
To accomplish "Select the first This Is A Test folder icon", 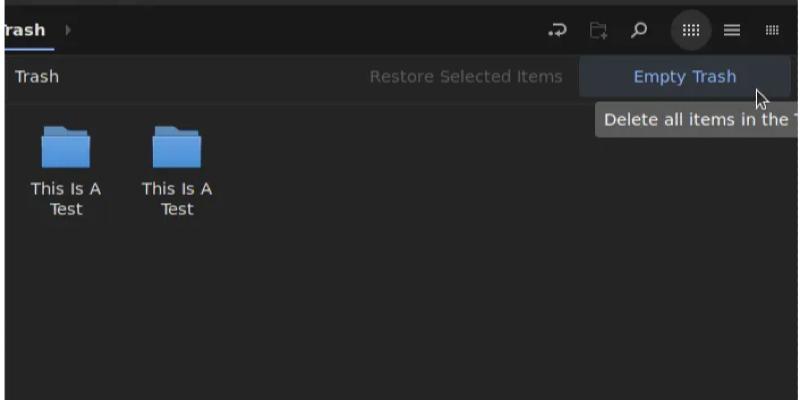I will 66,147.
